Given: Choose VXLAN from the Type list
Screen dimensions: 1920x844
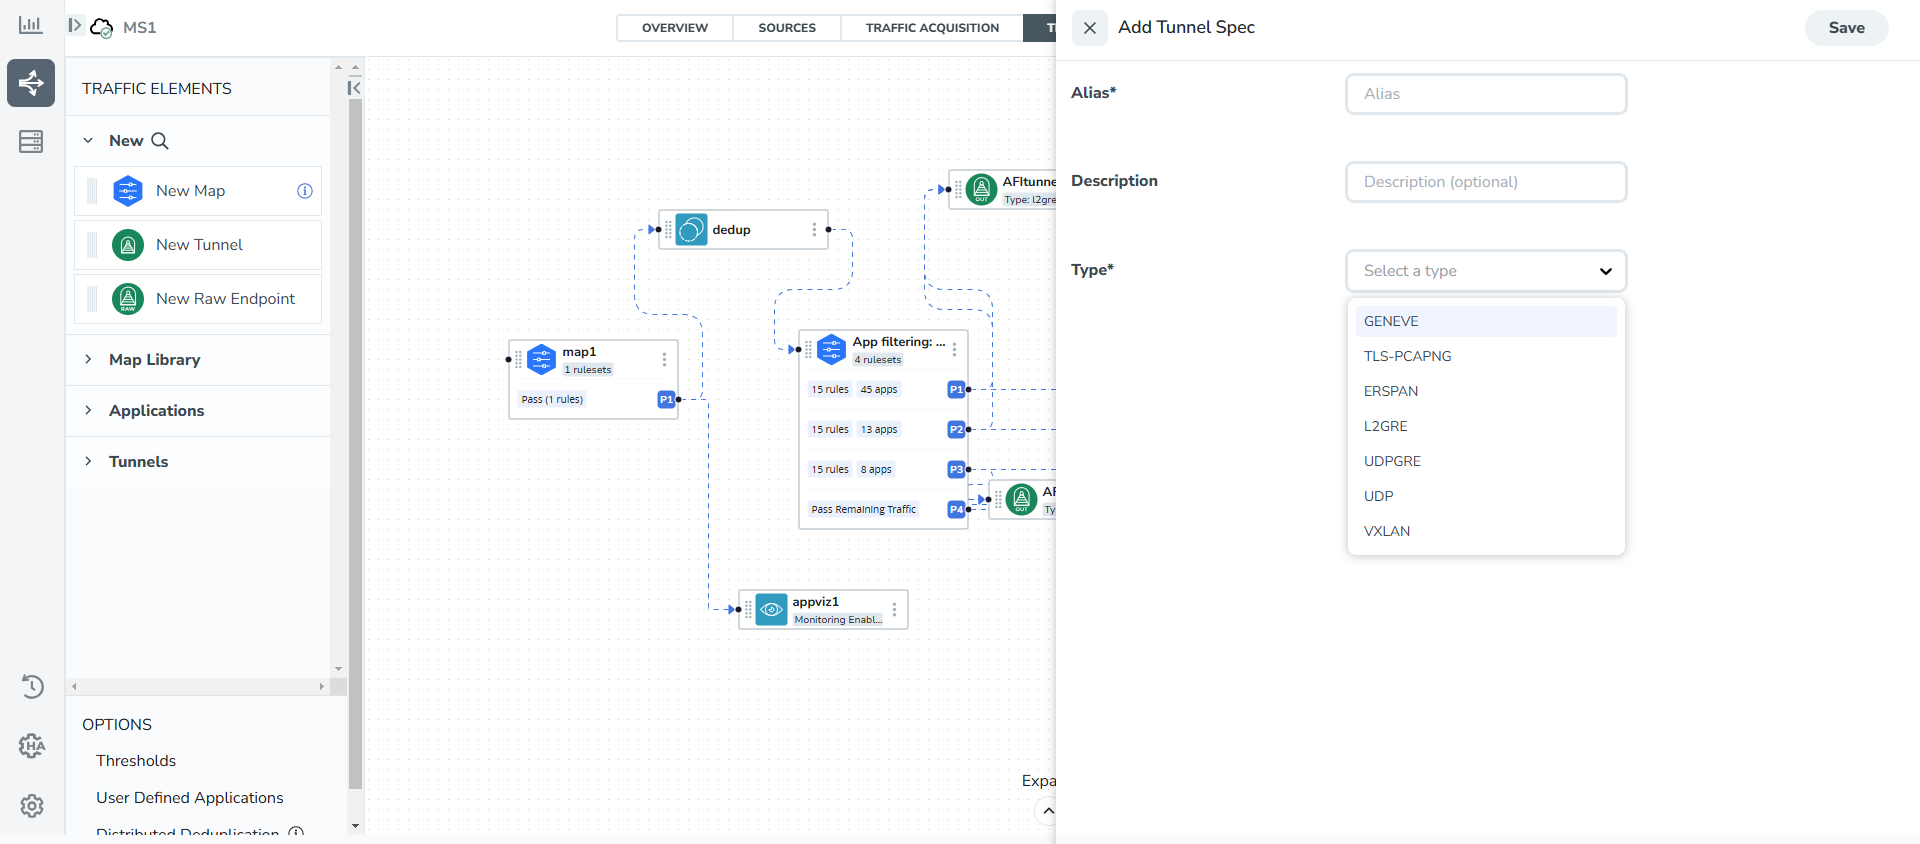Looking at the screenshot, I should point(1387,531).
